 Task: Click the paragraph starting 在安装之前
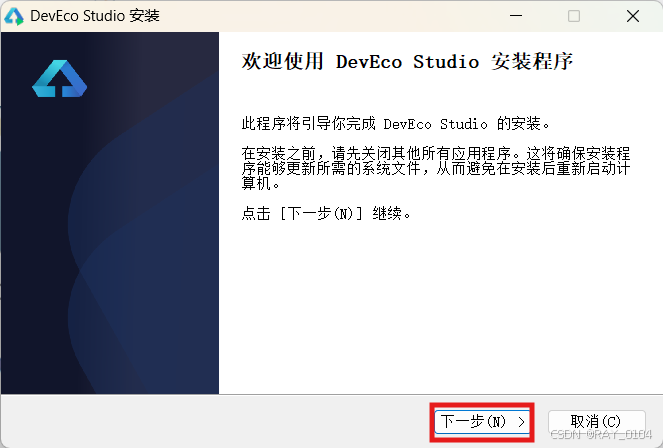(436, 168)
